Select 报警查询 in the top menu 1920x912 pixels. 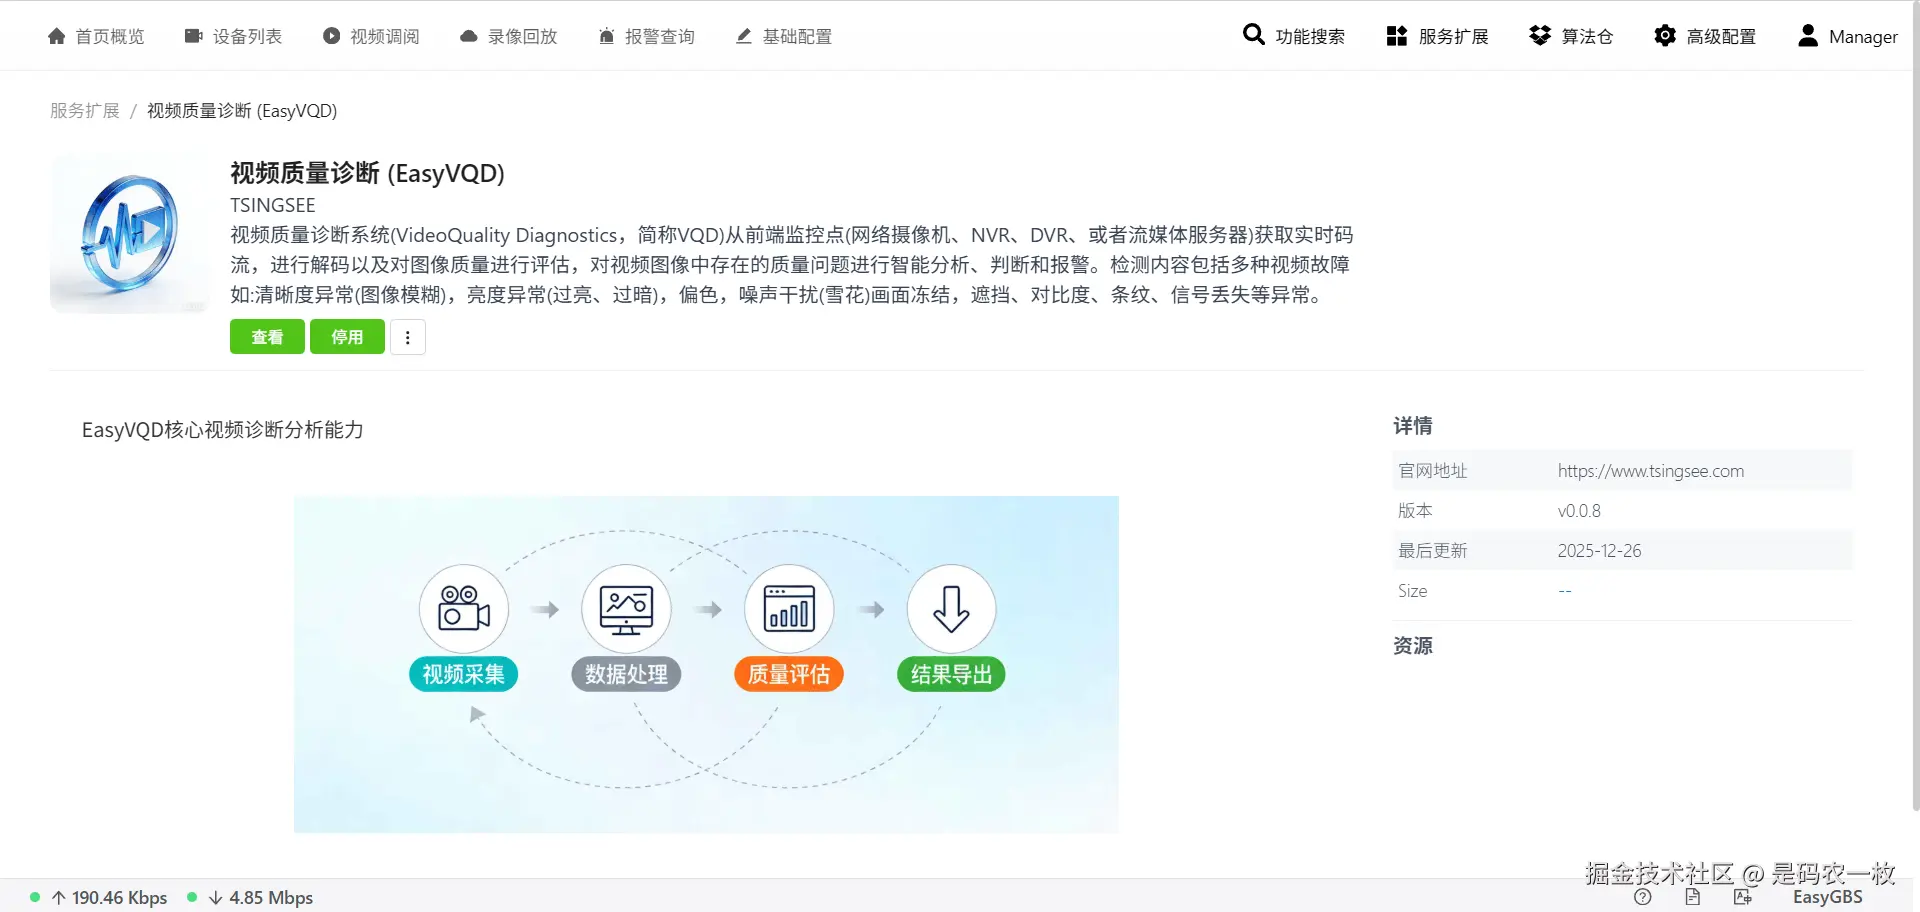(646, 37)
